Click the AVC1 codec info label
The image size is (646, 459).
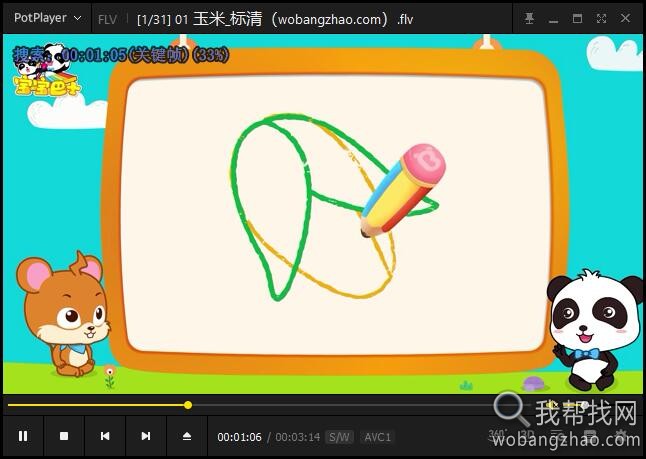coord(377,437)
